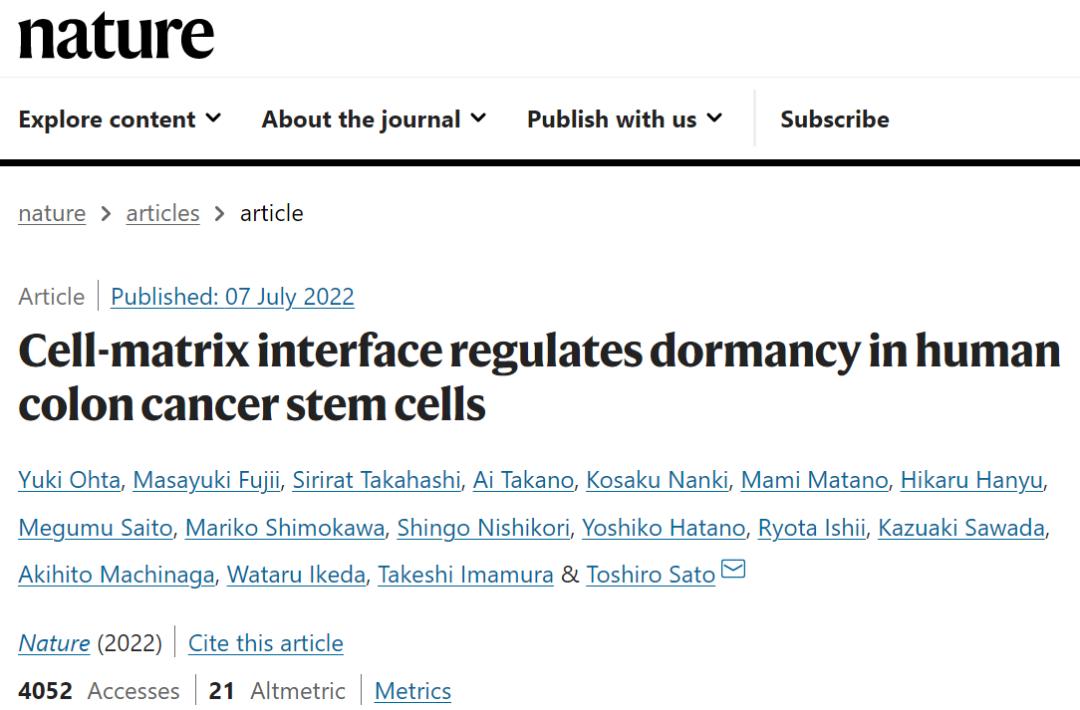Click author Mami Matano
This screenshot has height=710, width=1080.
coord(813,480)
